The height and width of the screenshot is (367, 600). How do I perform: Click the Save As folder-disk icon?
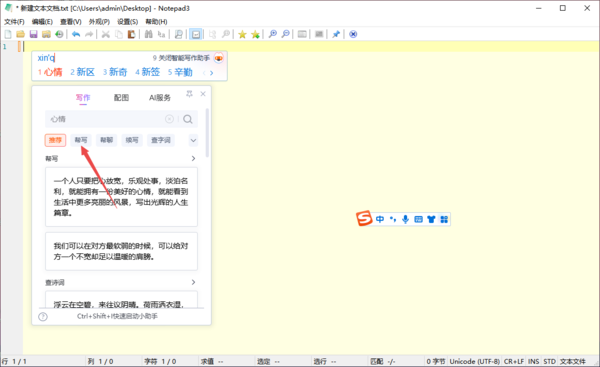[46, 34]
